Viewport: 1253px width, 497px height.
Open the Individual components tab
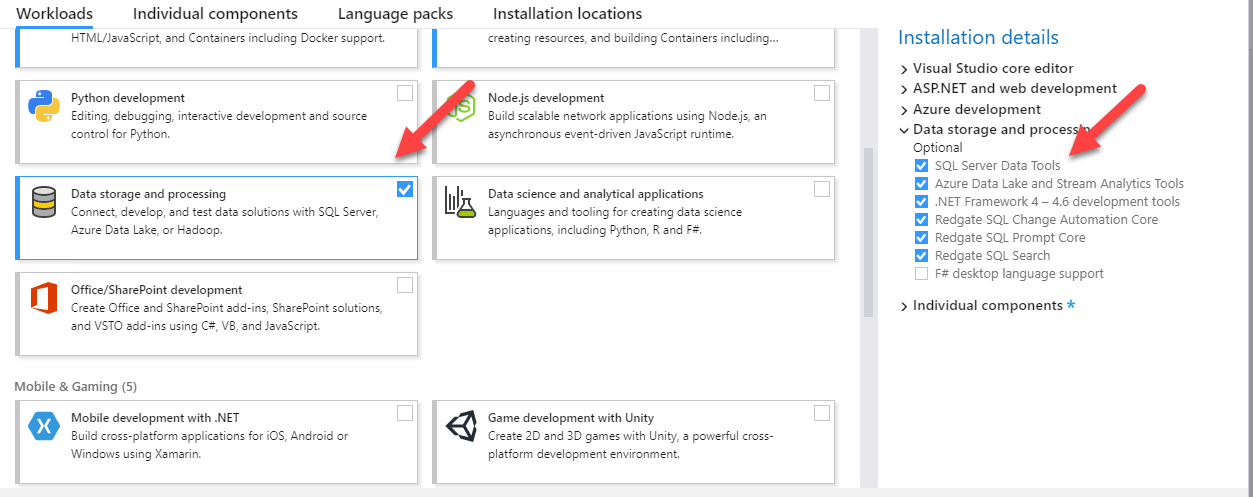click(x=215, y=14)
